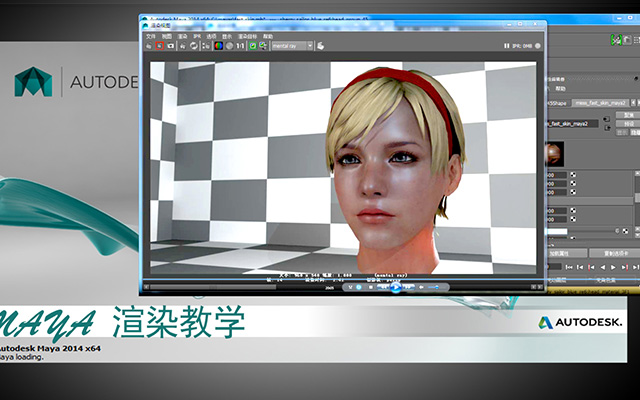Open the mental ray renderer dropdown
The image size is (640, 400).
pos(292,46)
